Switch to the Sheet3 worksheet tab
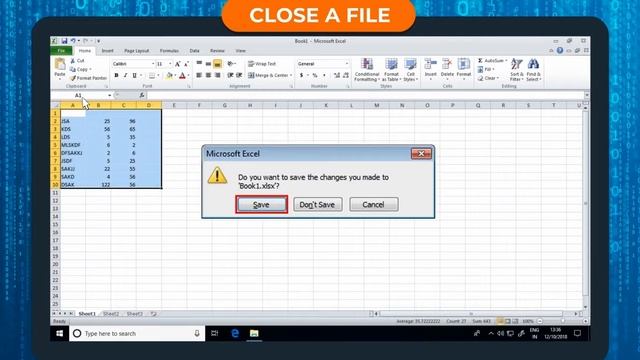This screenshot has height=360, width=640. pos(135,314)
